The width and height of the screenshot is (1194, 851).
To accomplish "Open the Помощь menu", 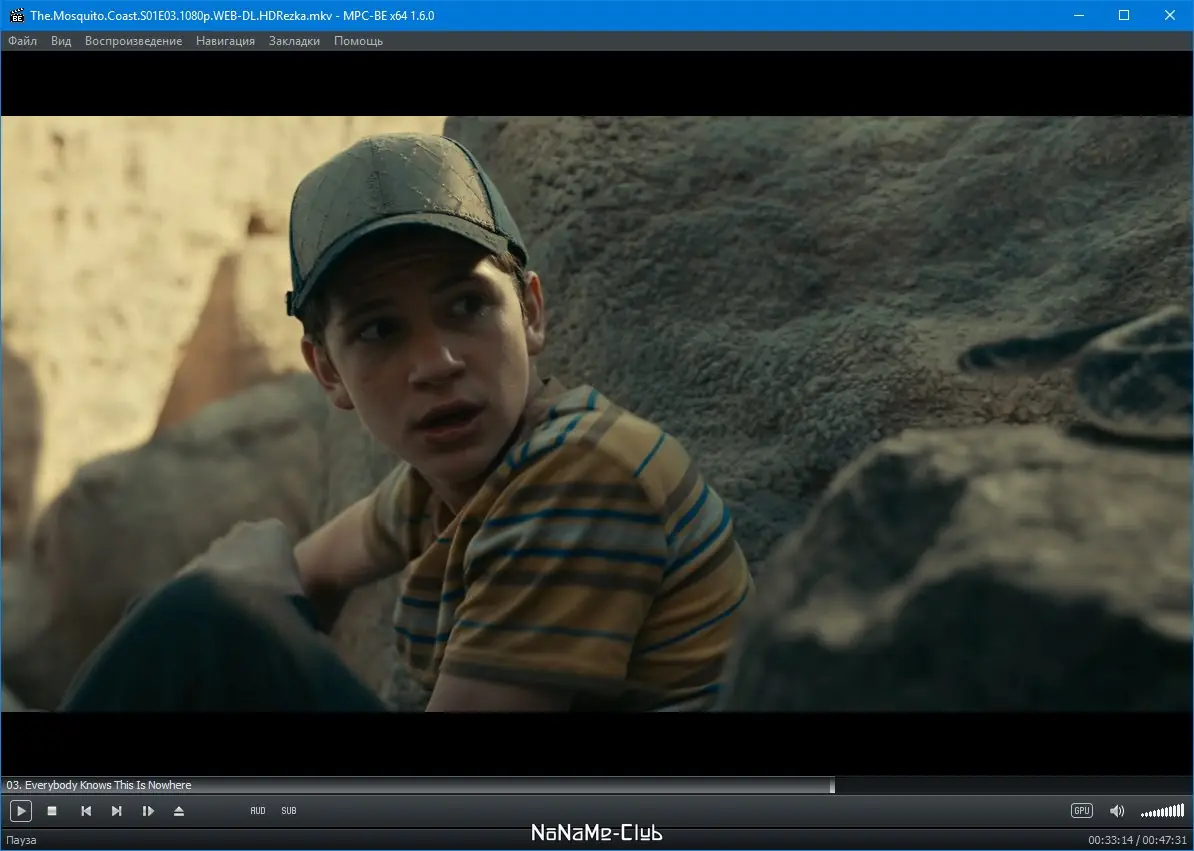I will [358, 41].
